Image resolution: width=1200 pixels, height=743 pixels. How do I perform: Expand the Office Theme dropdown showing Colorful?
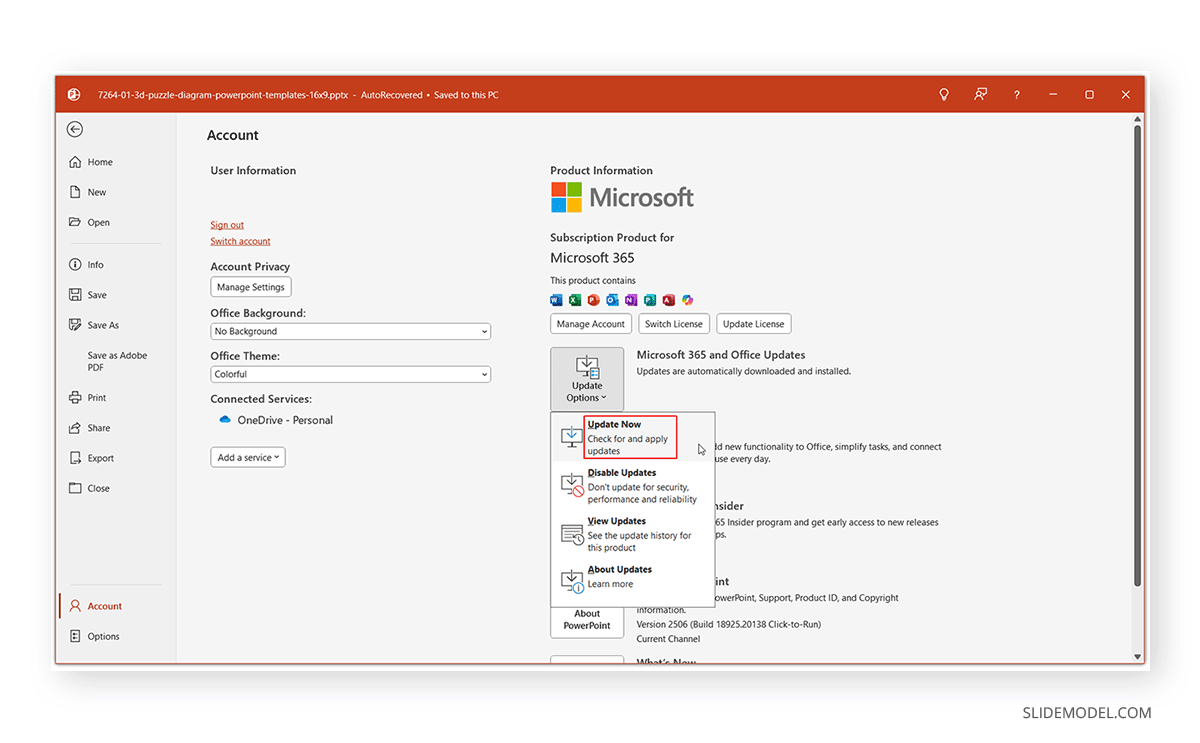(x=350, y=374)
